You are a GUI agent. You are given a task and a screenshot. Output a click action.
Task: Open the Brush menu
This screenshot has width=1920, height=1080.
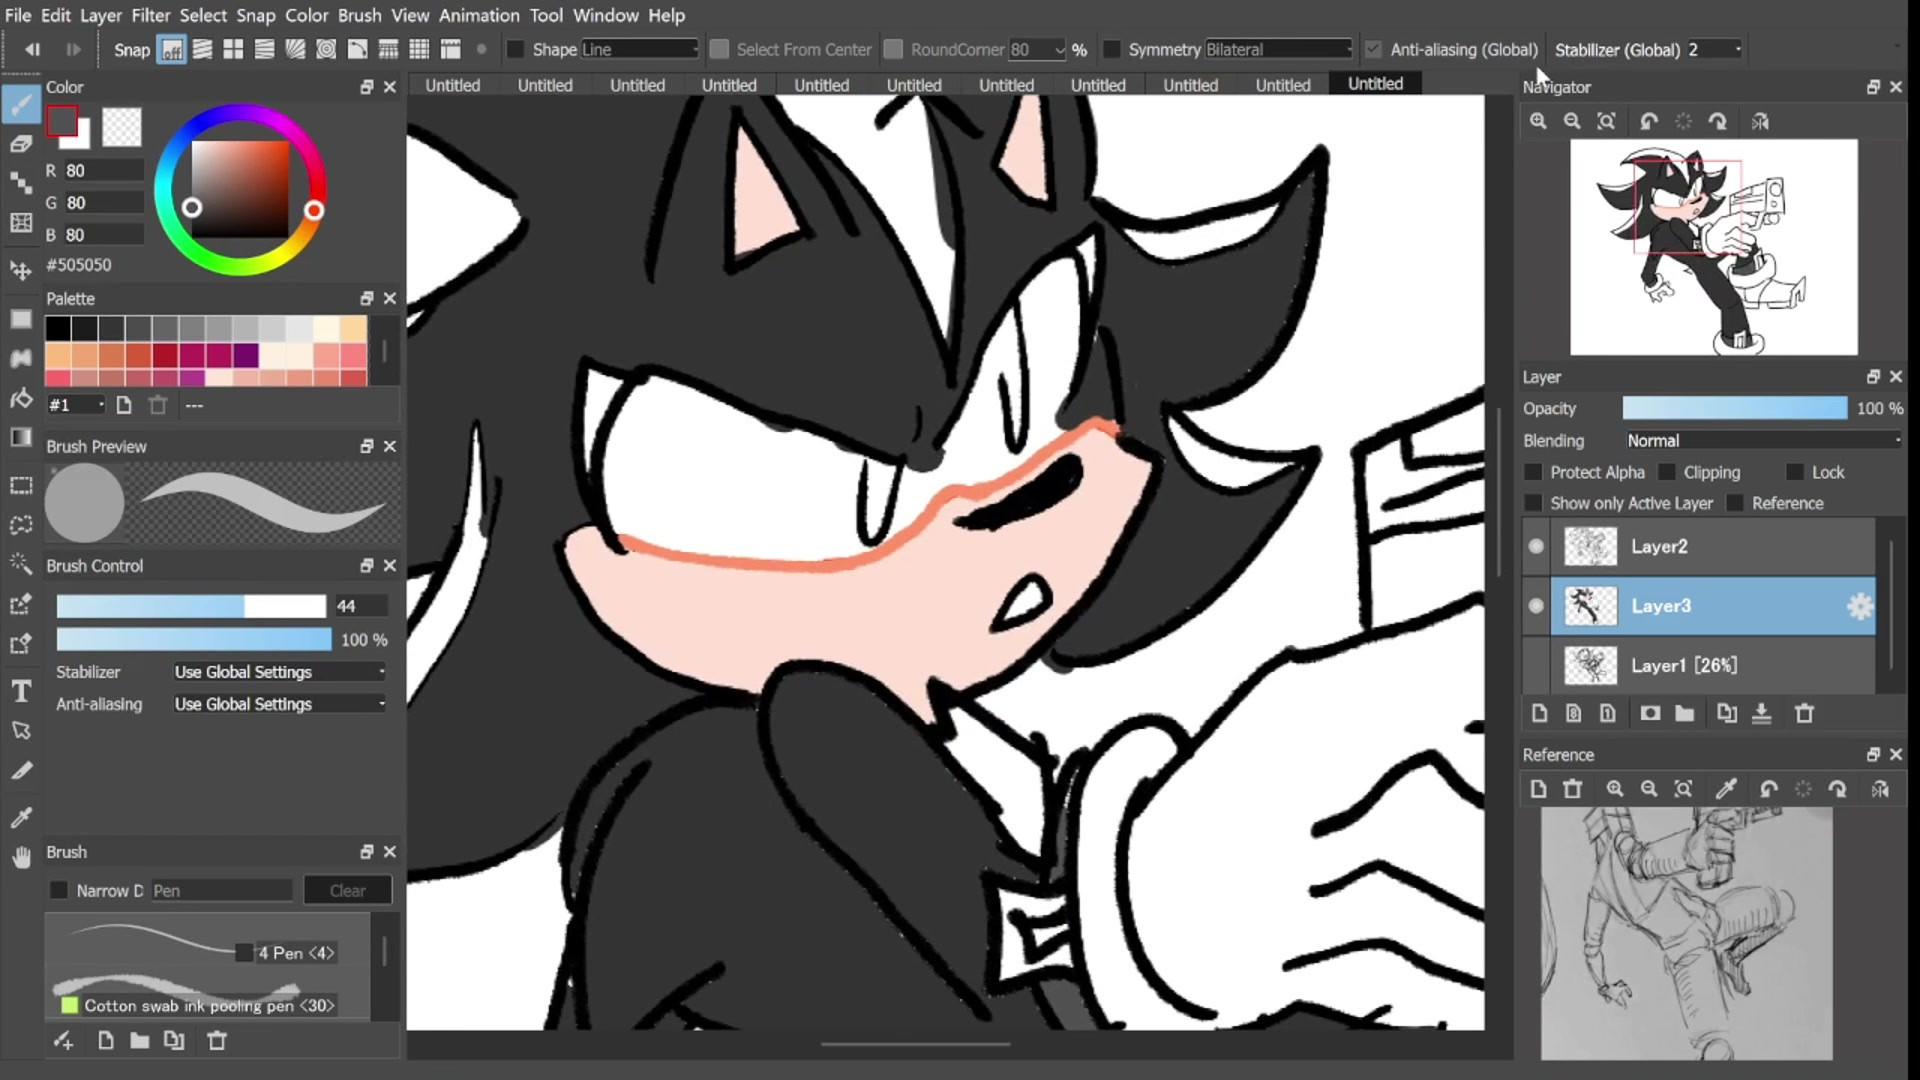tap(359, 15)
